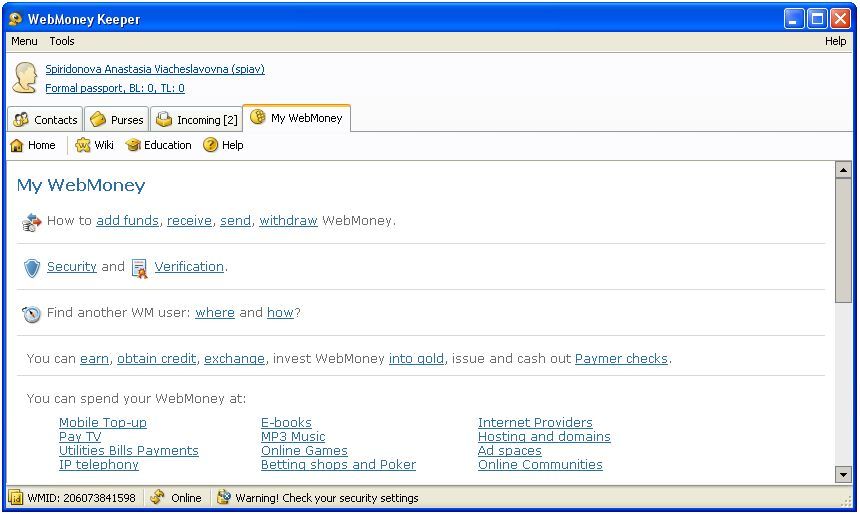Open the Utilities Bills Payments link
This screenshot has width=860, height=514.
128,450
